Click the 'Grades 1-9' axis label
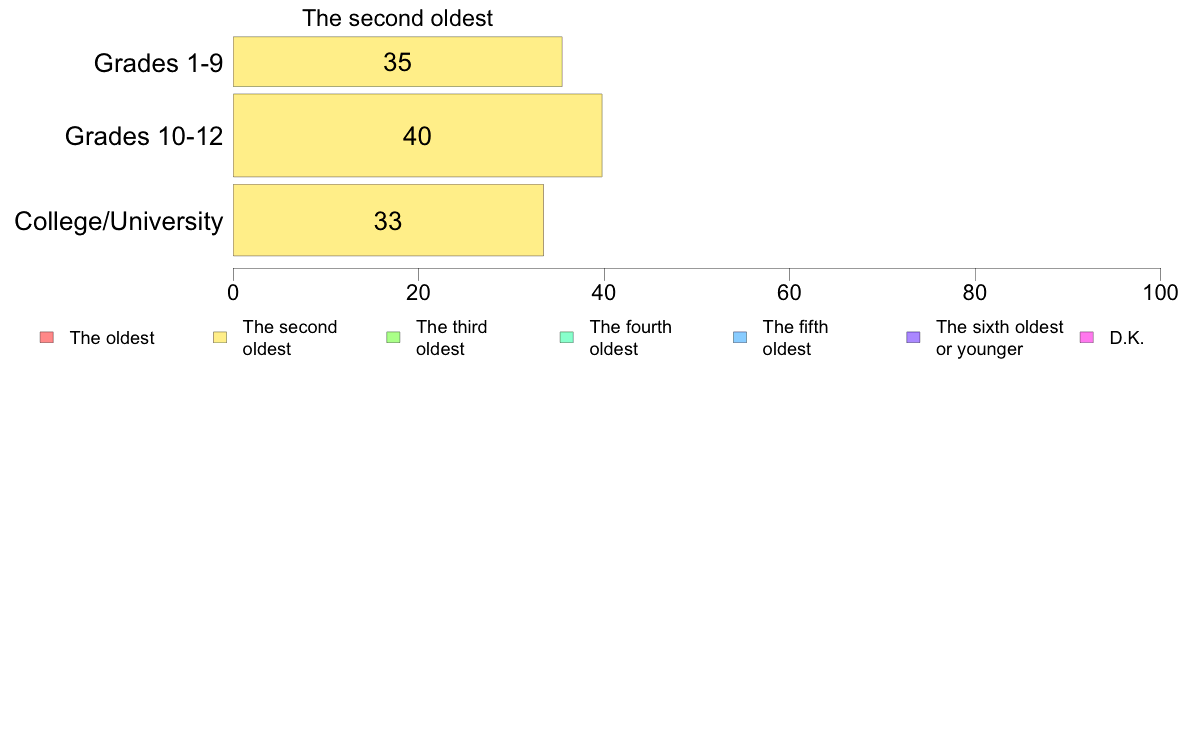Image resolution: width=1188 pixels, height=736 pixels. (158, 63)
